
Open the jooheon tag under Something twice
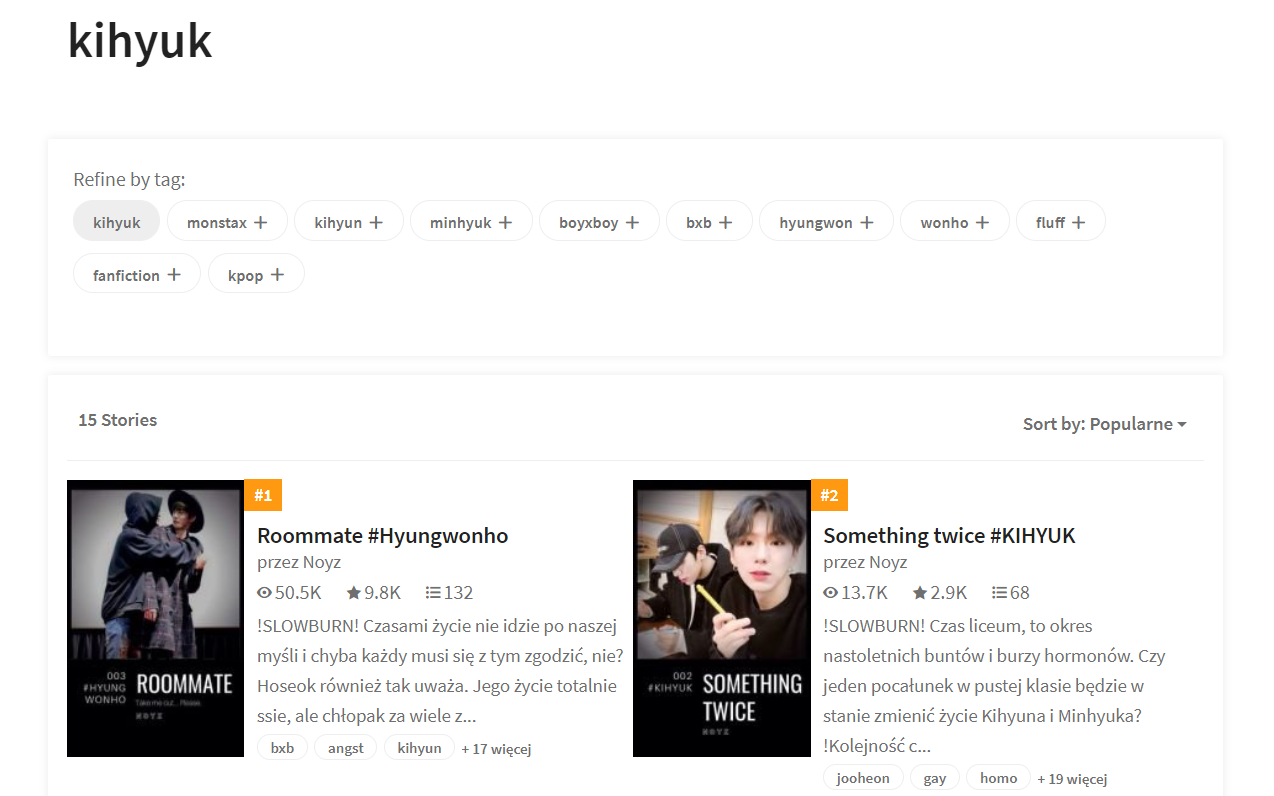coord(863,778)
